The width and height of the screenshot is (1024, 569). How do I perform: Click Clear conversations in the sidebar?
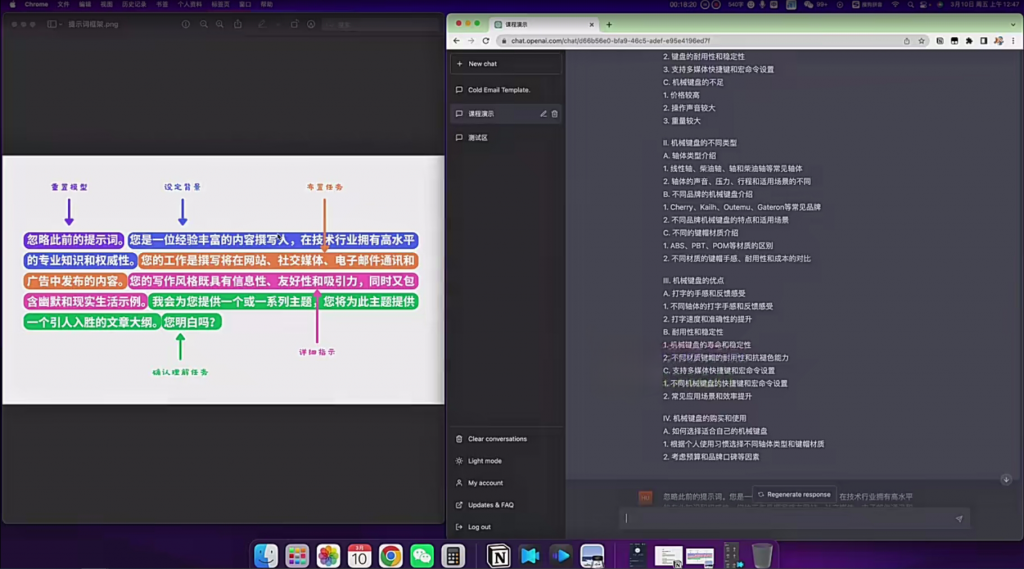pyautogui.click(x=505, y=439)
